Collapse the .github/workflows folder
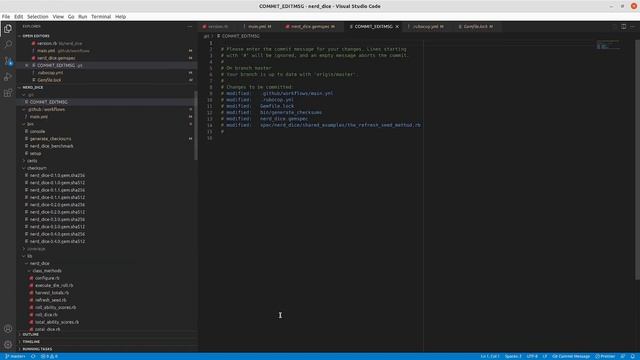The height and width of the screenshot is (360, 640). pos(46,109)
